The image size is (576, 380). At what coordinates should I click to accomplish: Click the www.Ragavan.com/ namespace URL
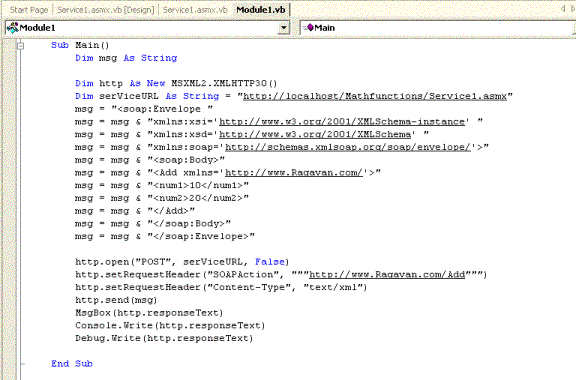294,173
